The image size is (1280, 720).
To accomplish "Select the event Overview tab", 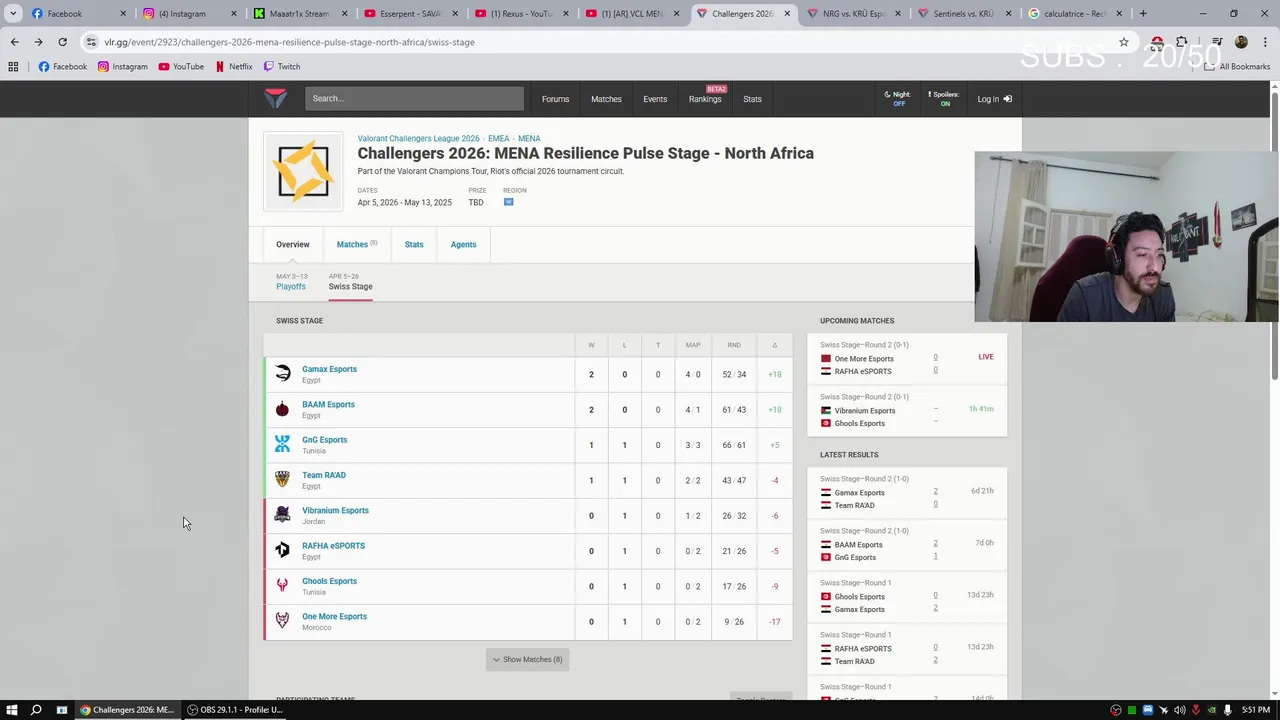I will point(293,244).
